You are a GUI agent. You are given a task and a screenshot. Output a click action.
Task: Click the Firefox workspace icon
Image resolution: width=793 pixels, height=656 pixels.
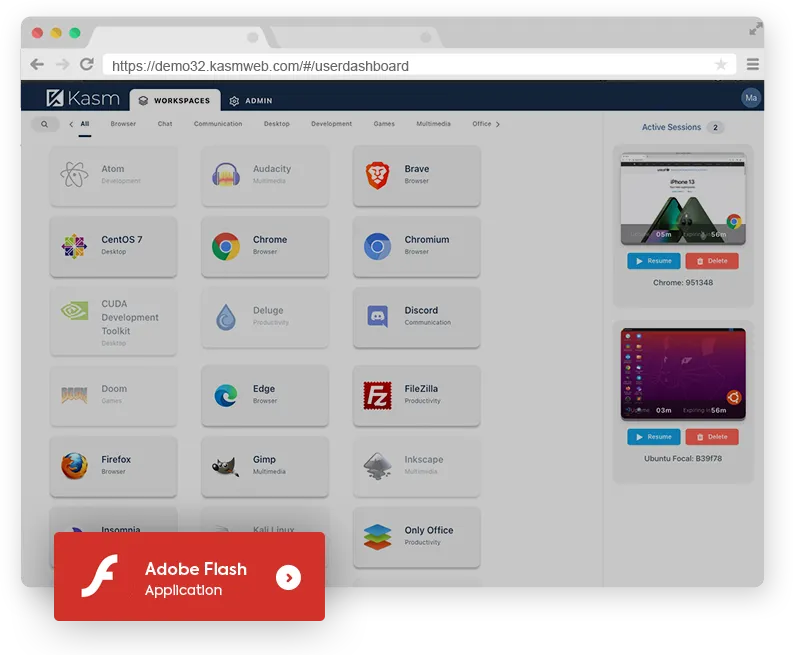pyautogui.click(x=74, y=466)
